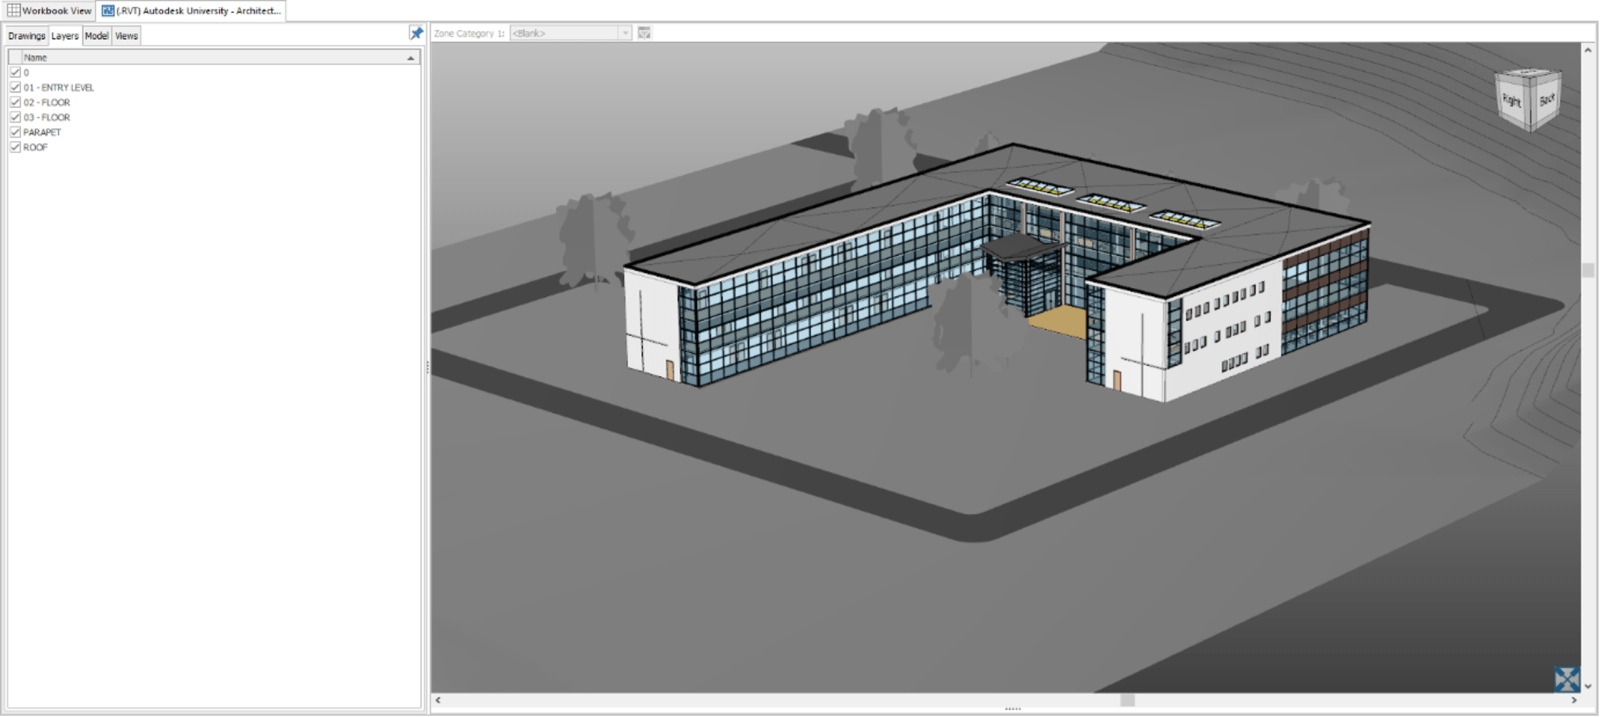Image resolution: width=1600 pixels, height=717 pixels.
Task: Click the horizontal scrollbar left arrow
Action: (x=438, y=700)
